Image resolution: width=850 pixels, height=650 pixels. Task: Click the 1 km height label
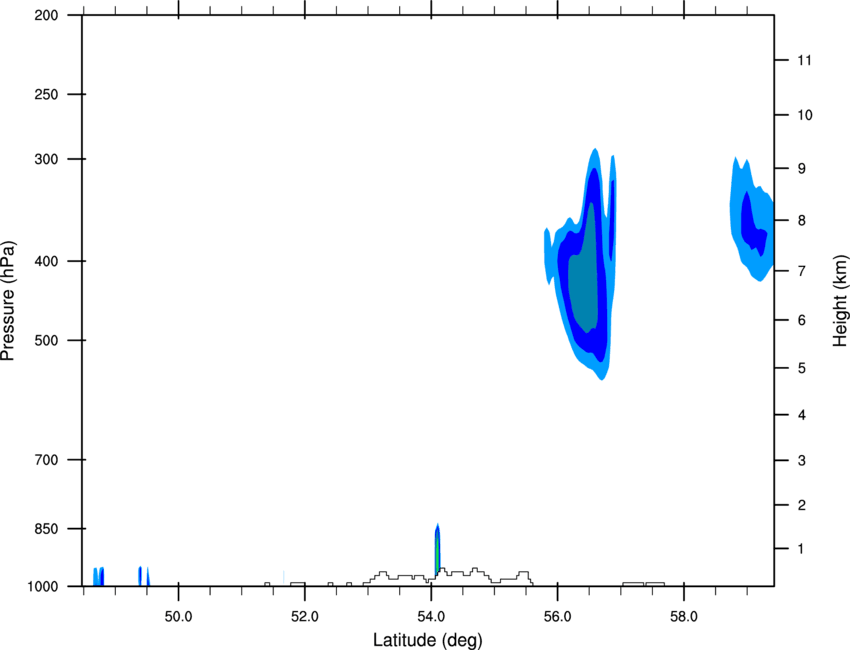[x=801, y=549]
